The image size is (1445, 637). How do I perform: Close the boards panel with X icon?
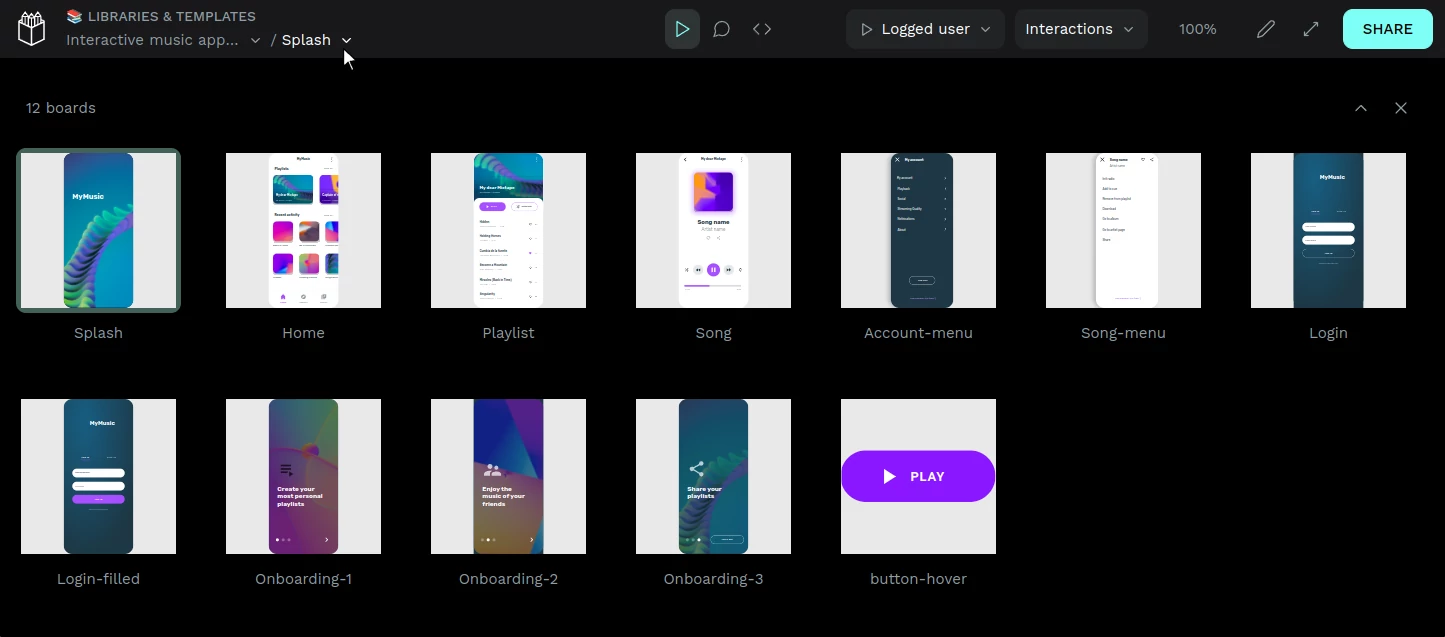(x=1401, y=108)
